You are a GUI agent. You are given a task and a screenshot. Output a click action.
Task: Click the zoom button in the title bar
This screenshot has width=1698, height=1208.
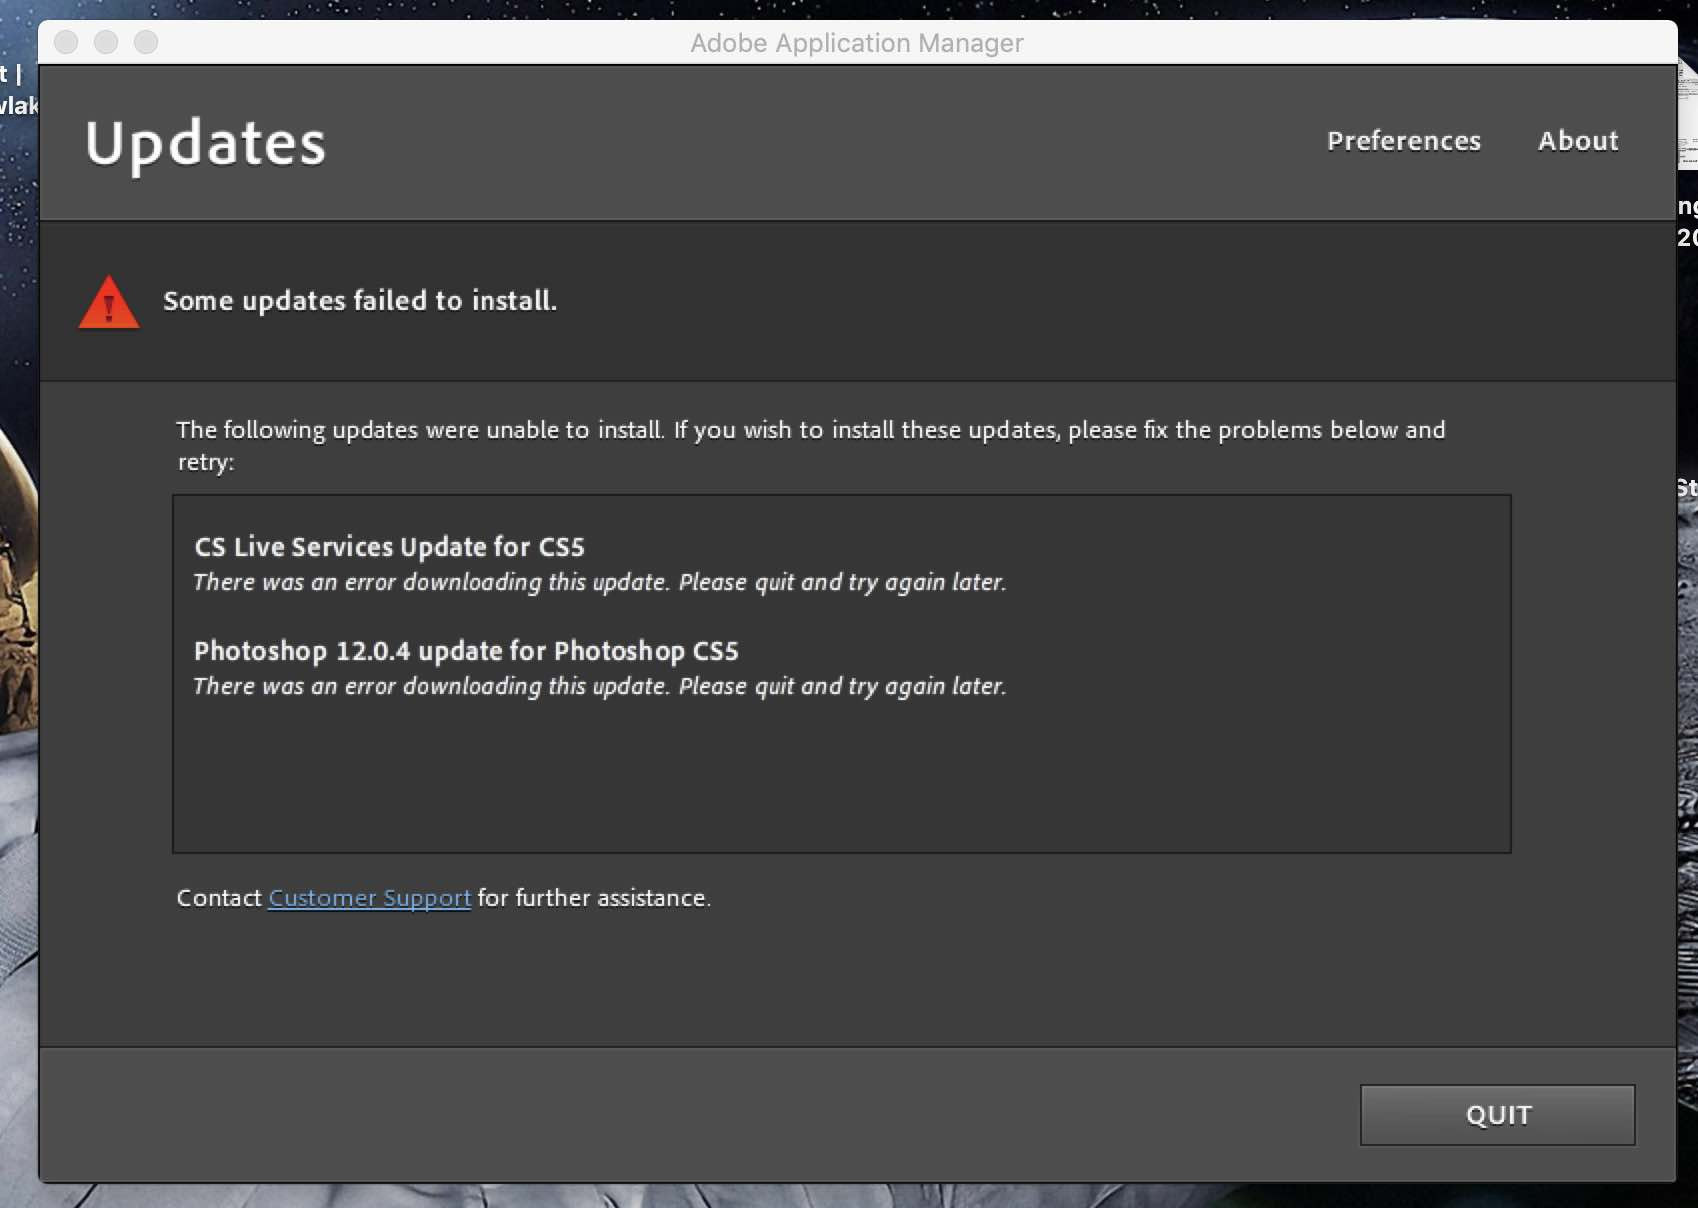coord(146,42)
